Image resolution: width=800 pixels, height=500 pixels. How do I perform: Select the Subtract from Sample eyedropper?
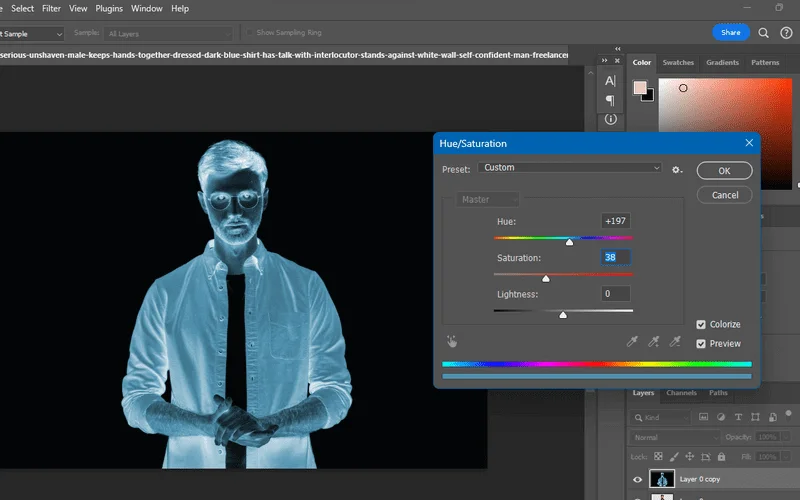[x=675, y=341]
